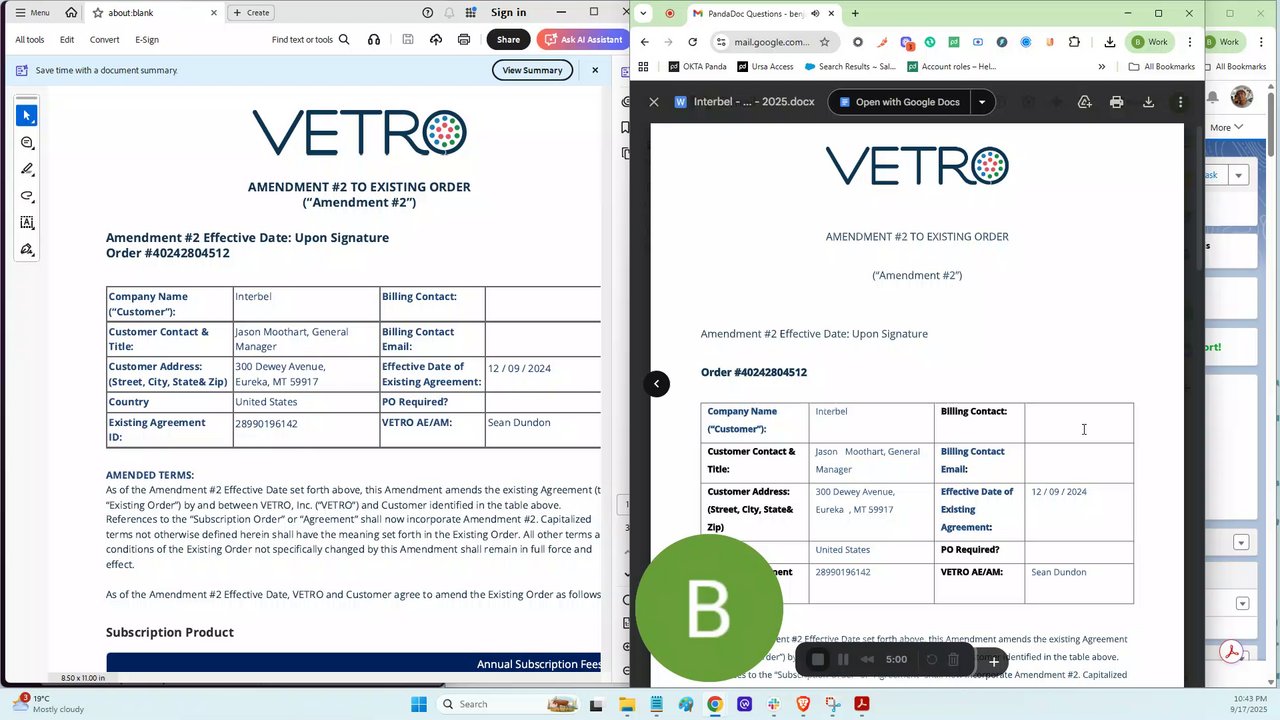Go back in Chrome
The image size is (1280, 720).
coord(645,42)
